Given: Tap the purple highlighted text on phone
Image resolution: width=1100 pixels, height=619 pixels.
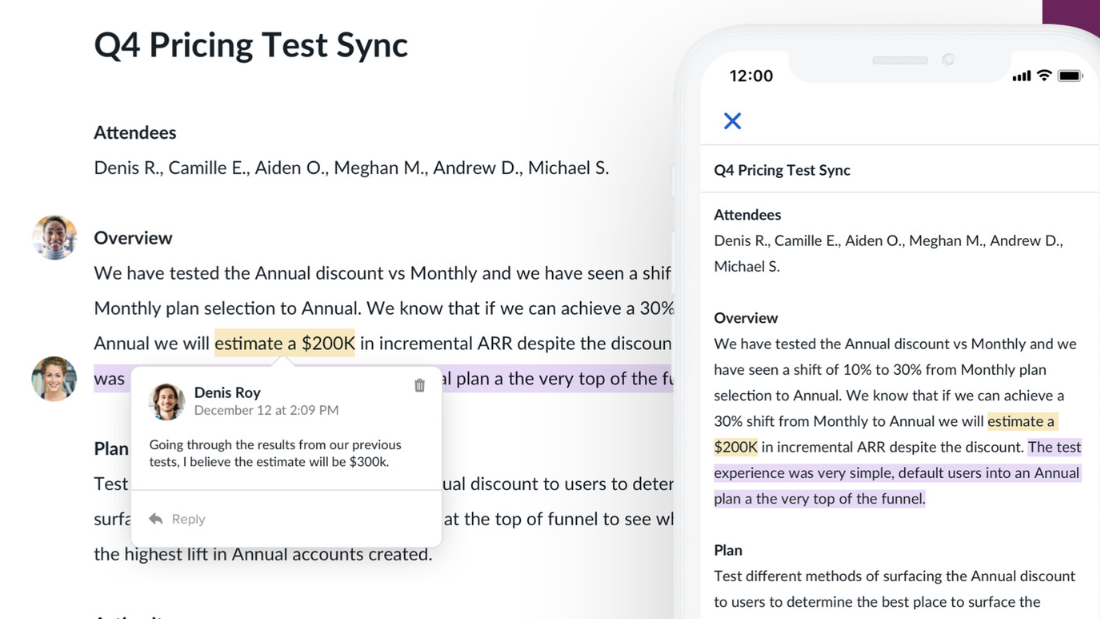Looking at the screenshot, I should coord(896,473).
